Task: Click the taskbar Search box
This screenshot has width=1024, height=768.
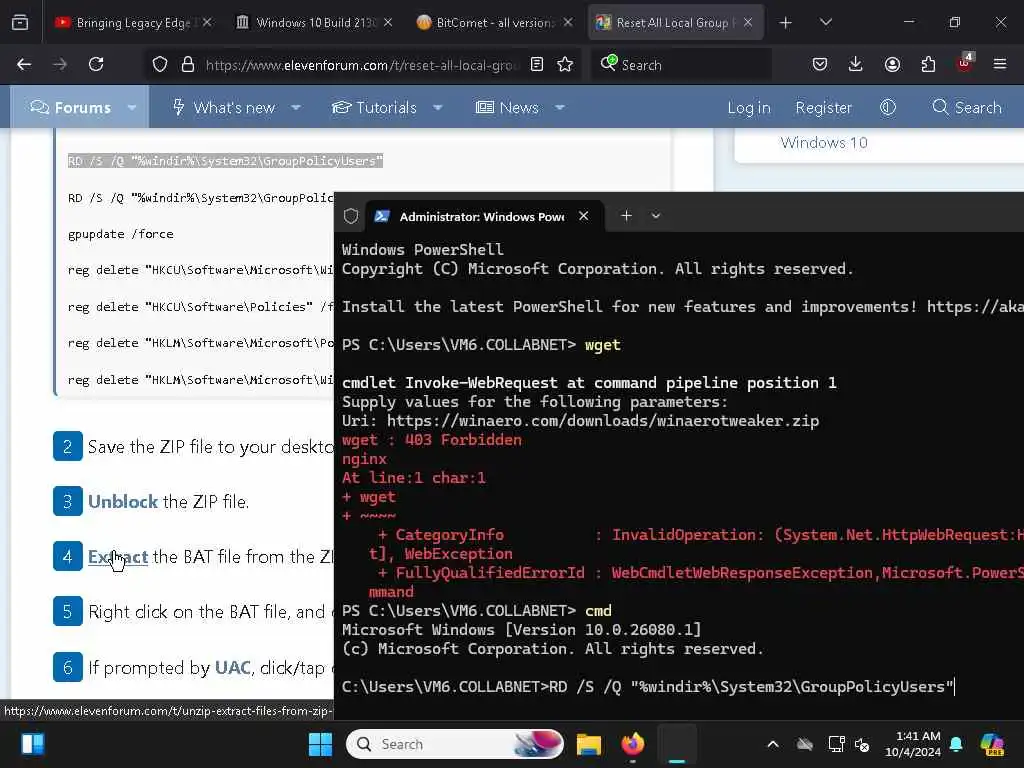Action: 455,744
